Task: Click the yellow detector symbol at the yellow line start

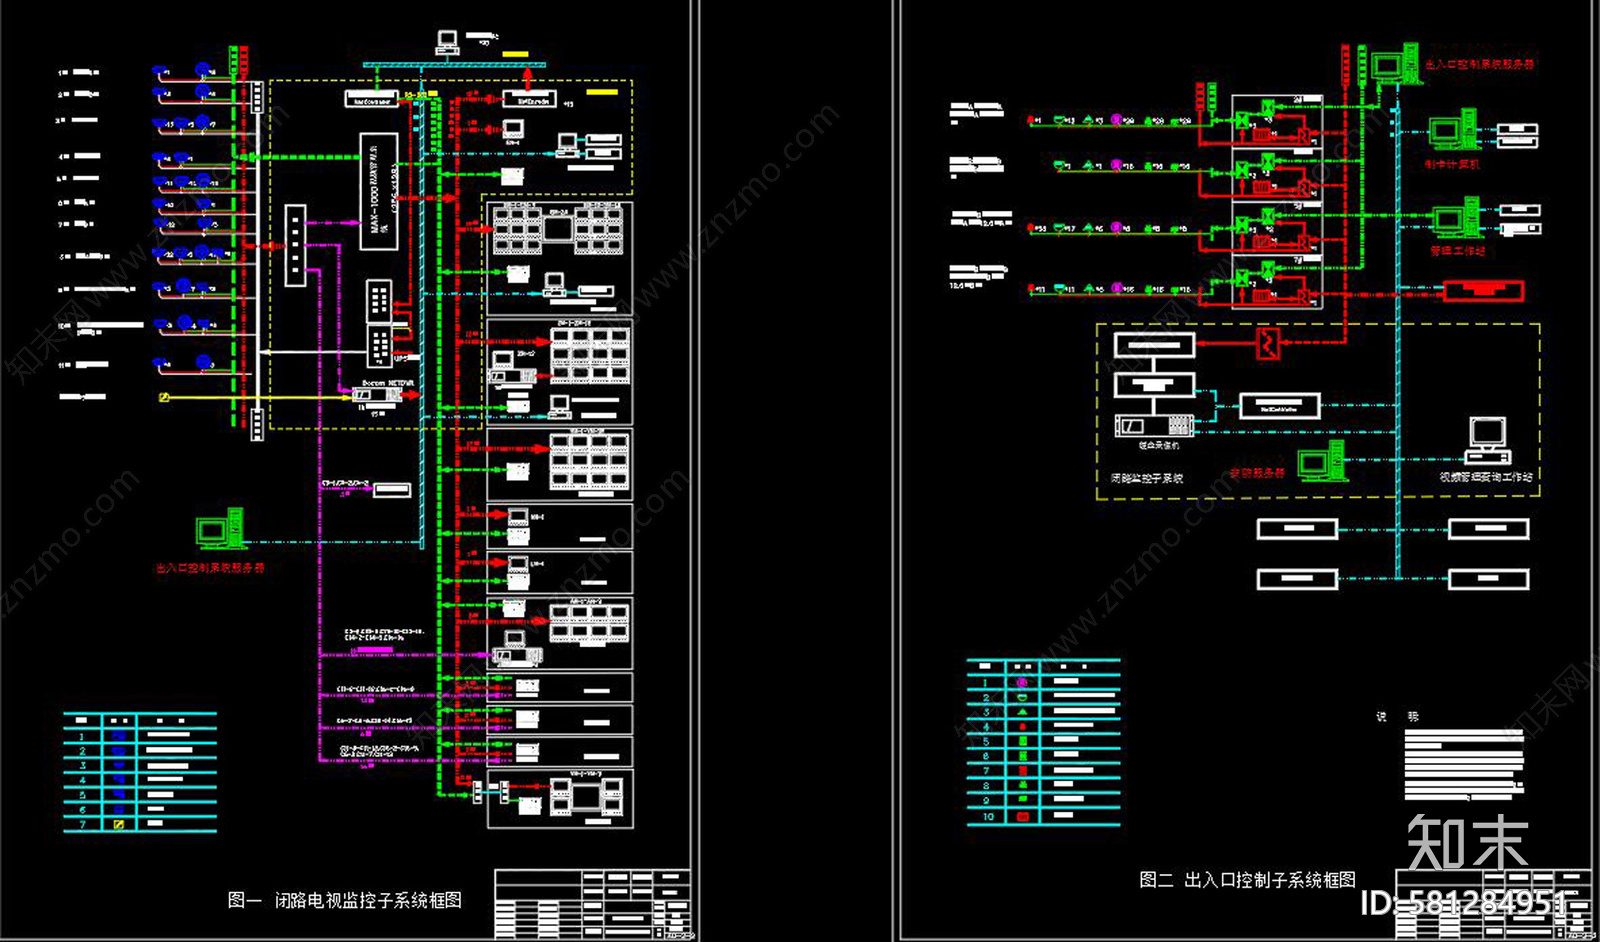Action: 165,398
